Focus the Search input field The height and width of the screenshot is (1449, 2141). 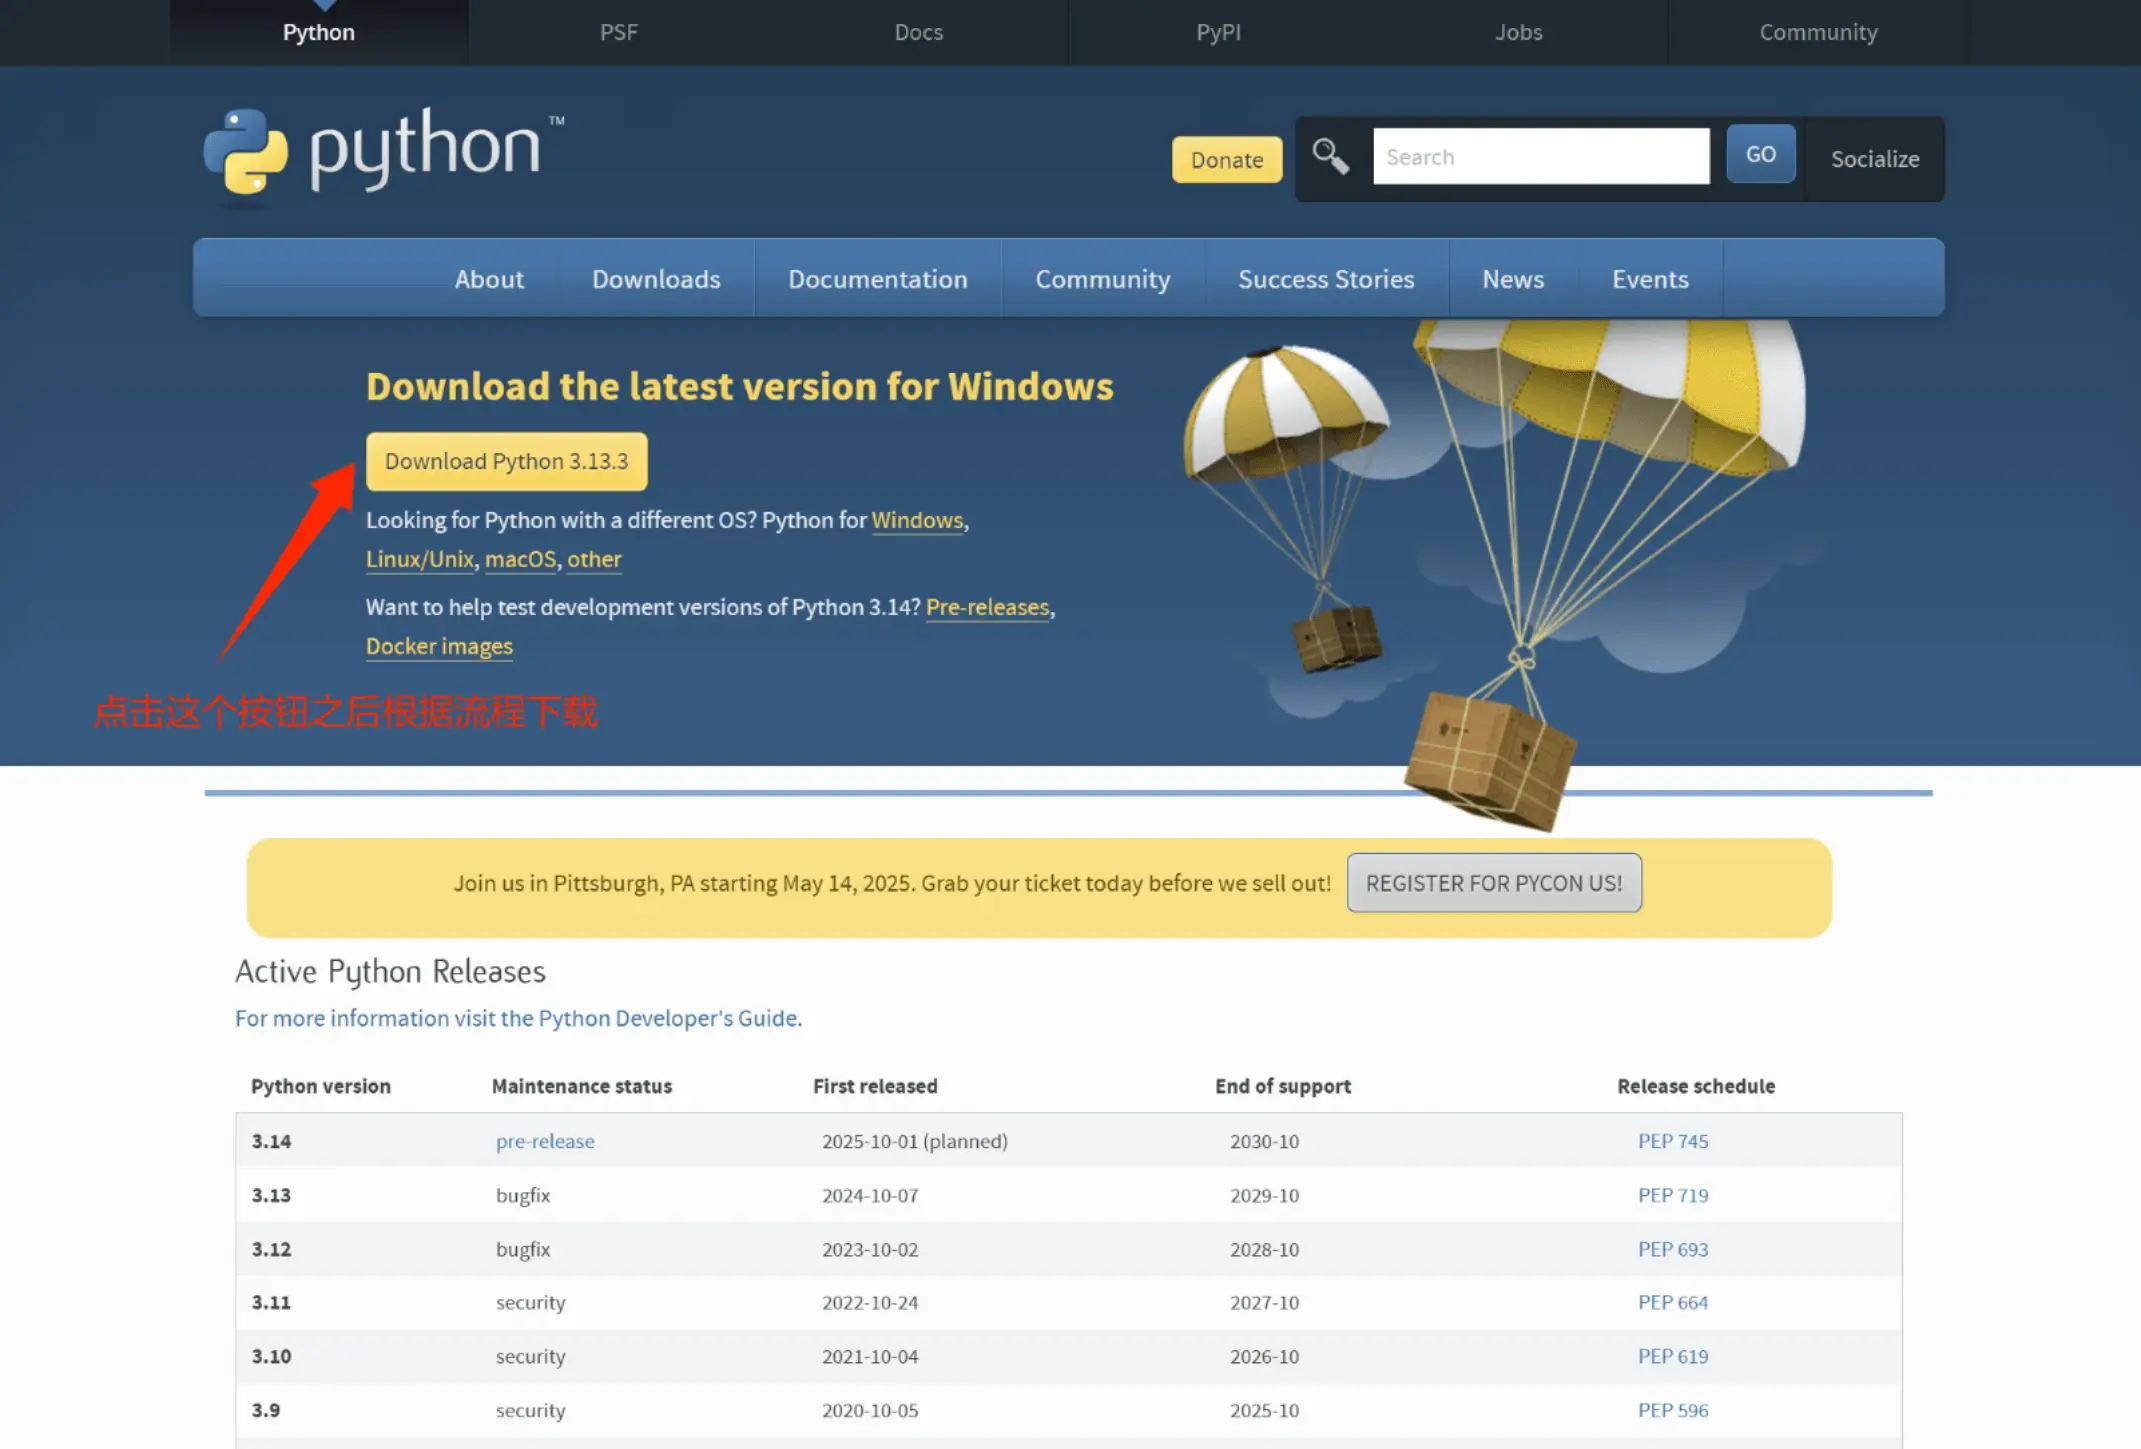[x=1541, y=156]
